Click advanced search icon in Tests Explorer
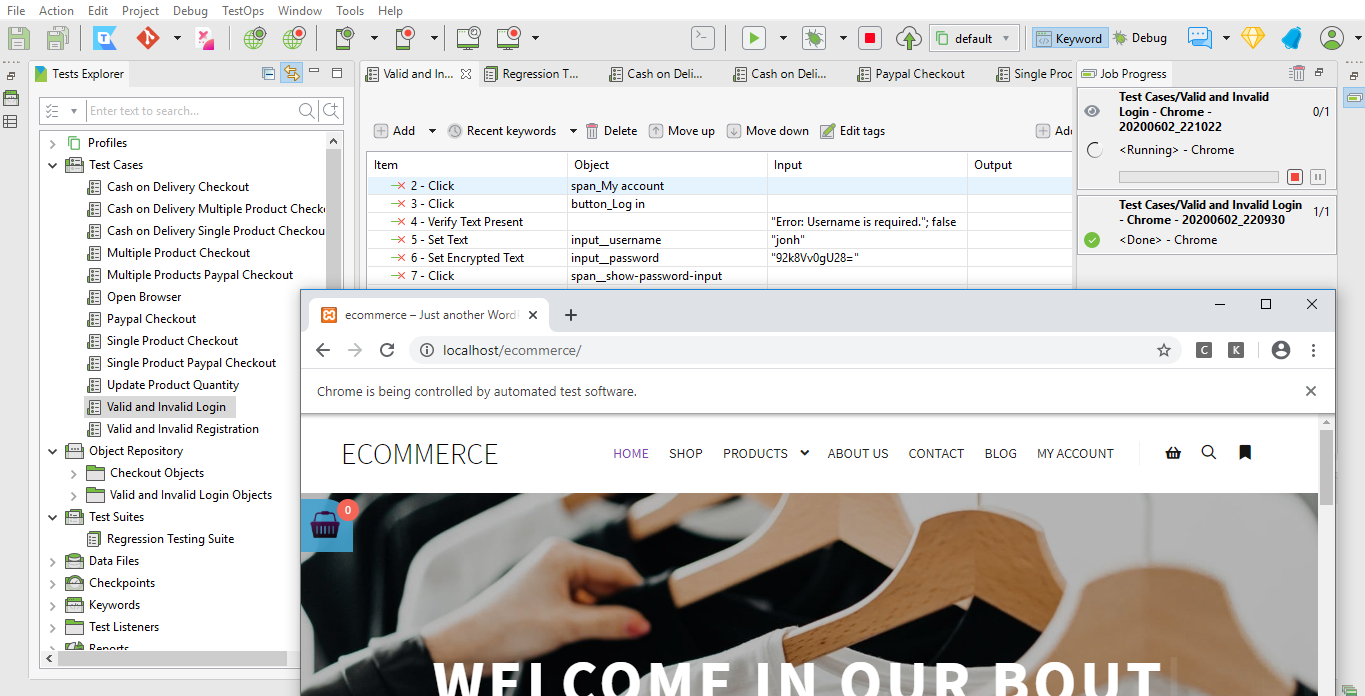 click(331, 111)
